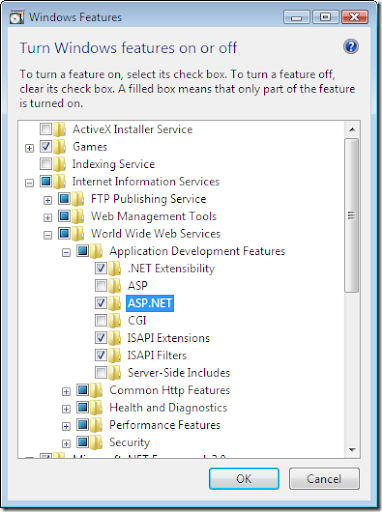Viewport: 382px width, 512px height.
Task: Toggle the Web Management Tools checkbox
Action: point(64,216)
